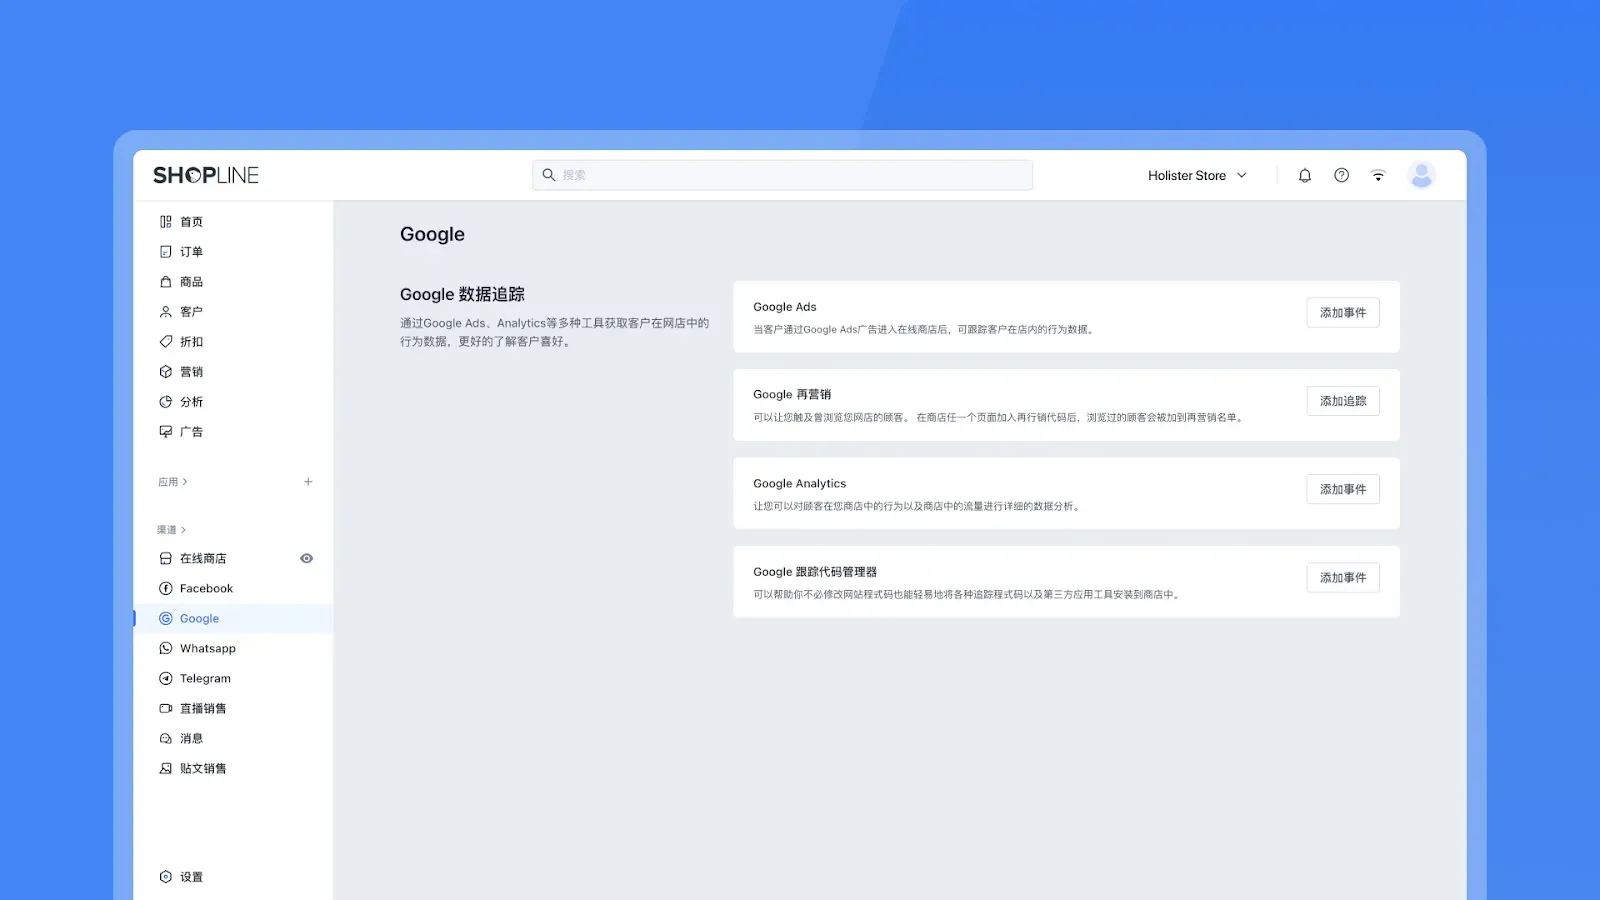This screenshot has height=900, width=1600.
Task: Open the 订单 menu item
Action: (x=191, y=252)
